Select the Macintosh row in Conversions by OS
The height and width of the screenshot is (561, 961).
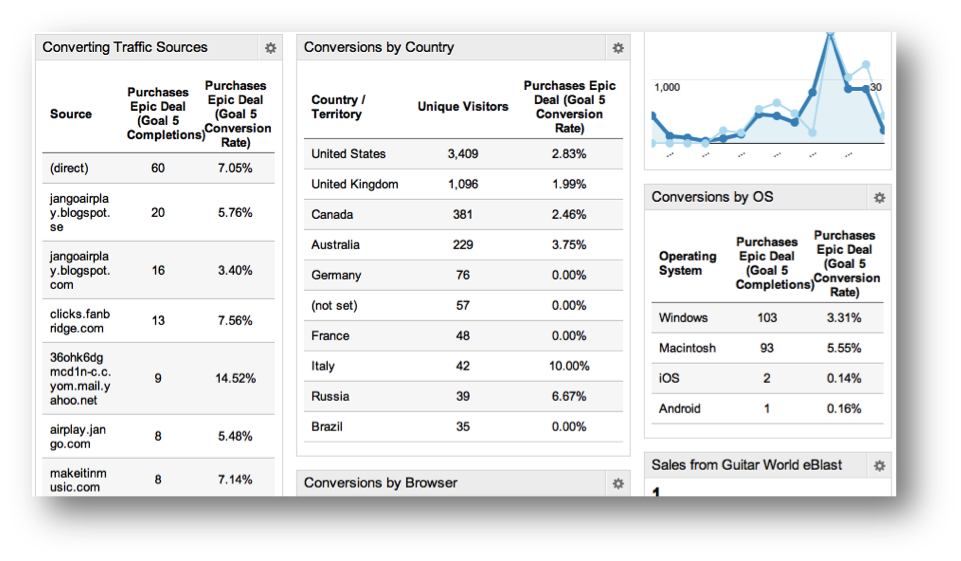click(687, 348)
